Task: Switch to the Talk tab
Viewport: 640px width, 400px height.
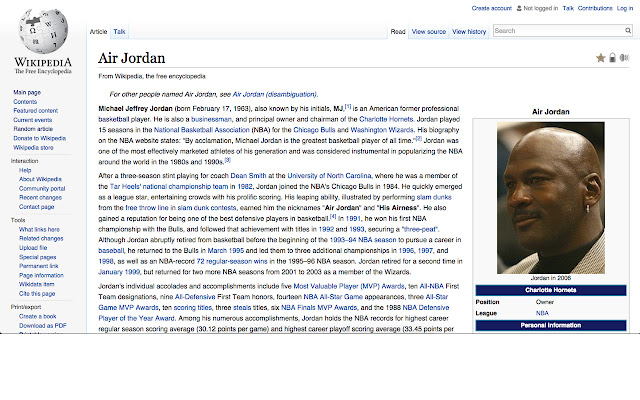Action: point(119,31)
